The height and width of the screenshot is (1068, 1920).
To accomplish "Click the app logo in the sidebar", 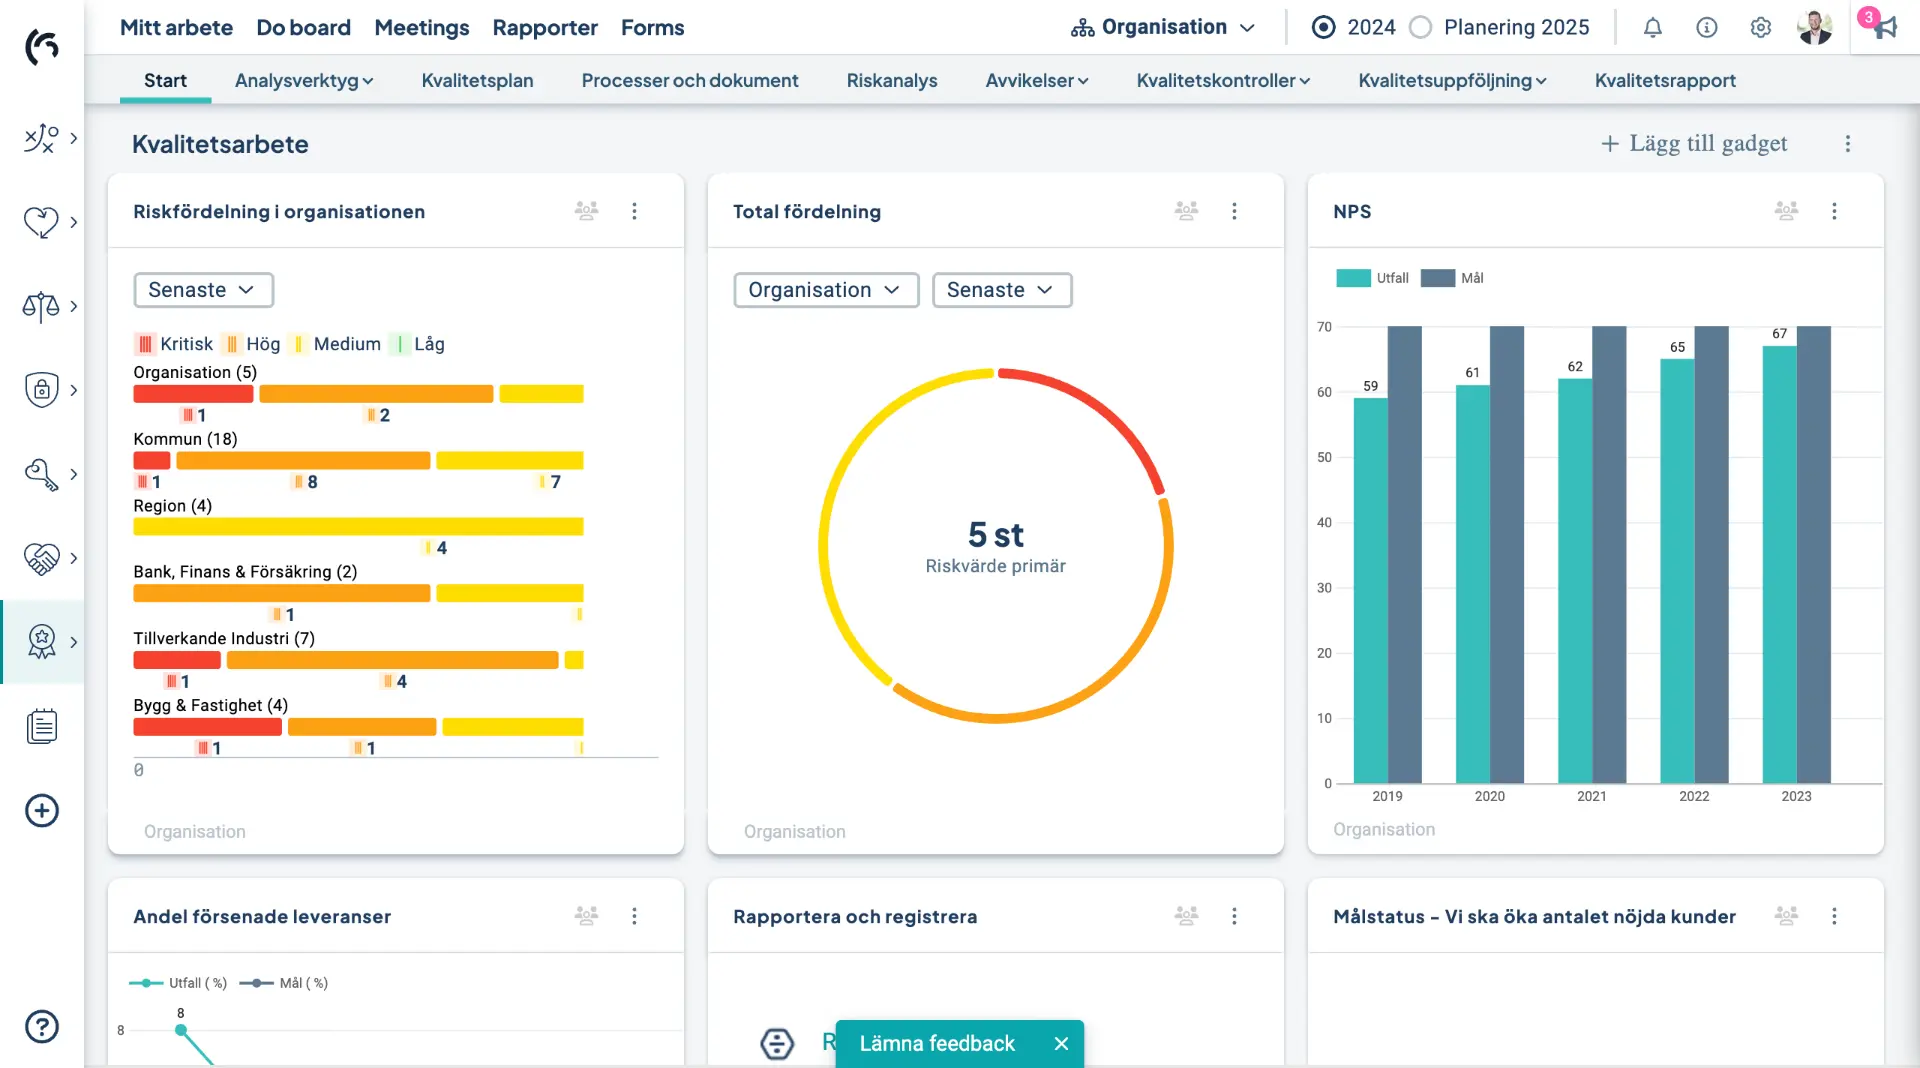I will click(x=42, y=46).
